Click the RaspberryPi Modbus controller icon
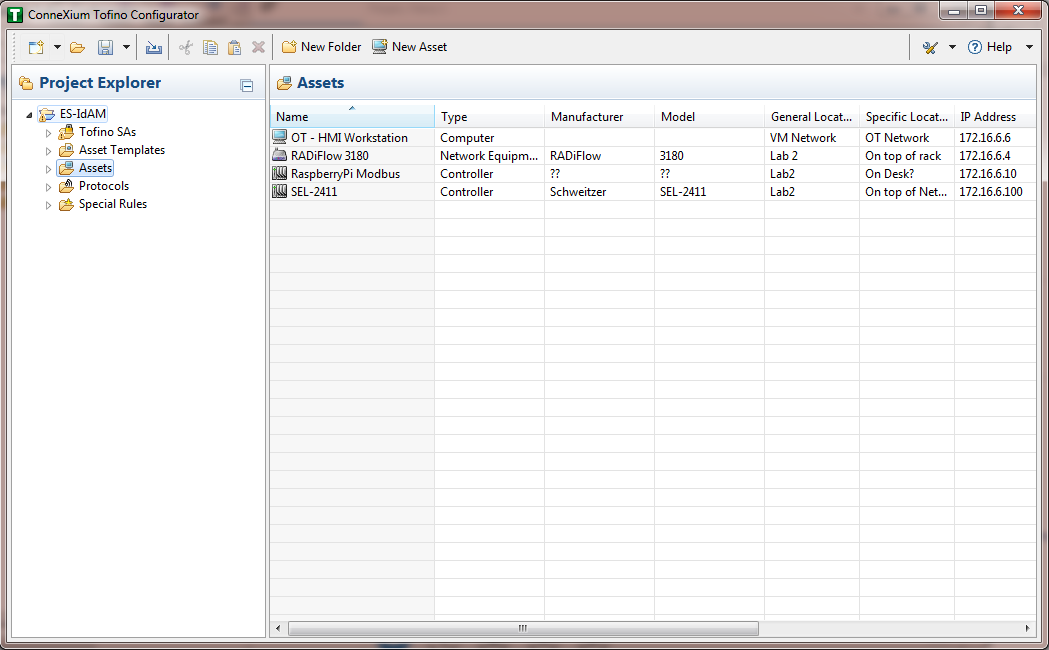Screen dimensions: 1049x650 pos(279,173)
